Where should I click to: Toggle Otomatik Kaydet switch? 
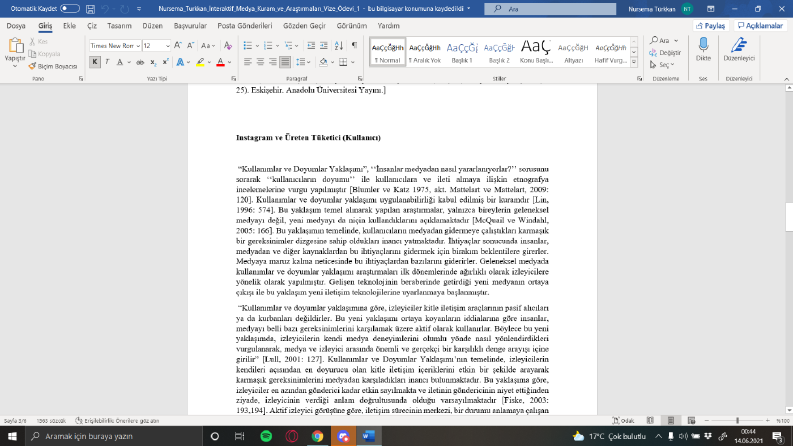[69, 9]
